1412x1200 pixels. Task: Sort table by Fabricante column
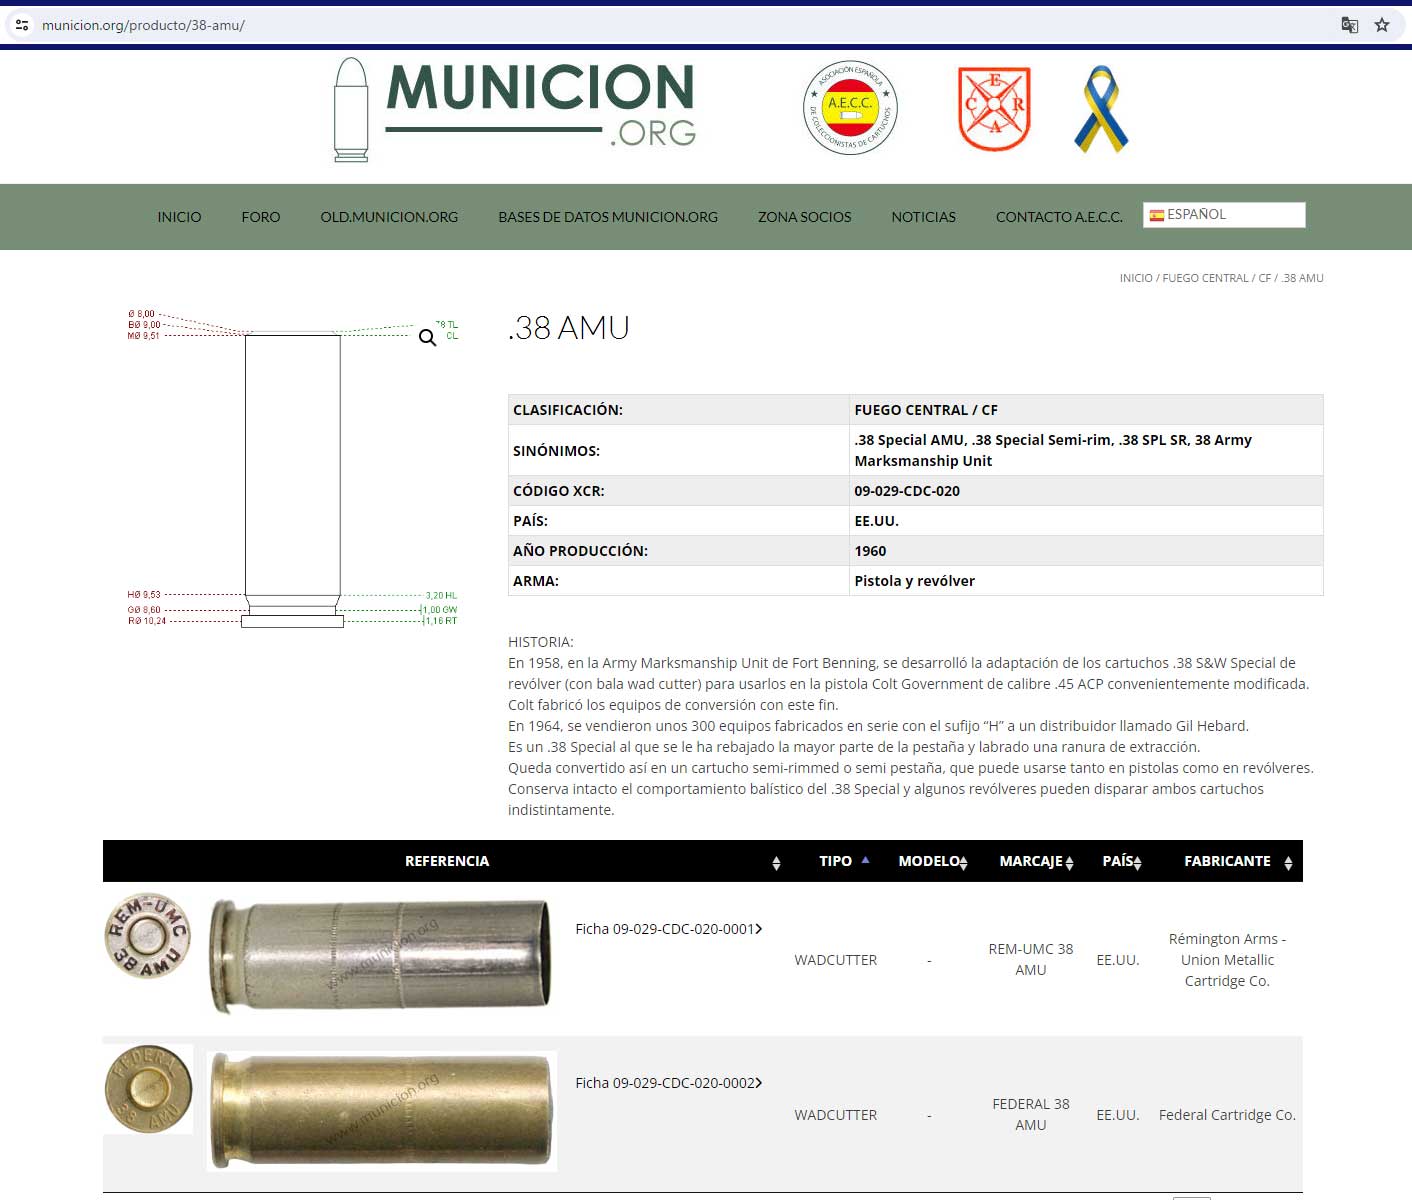(x=1227, y=861)
